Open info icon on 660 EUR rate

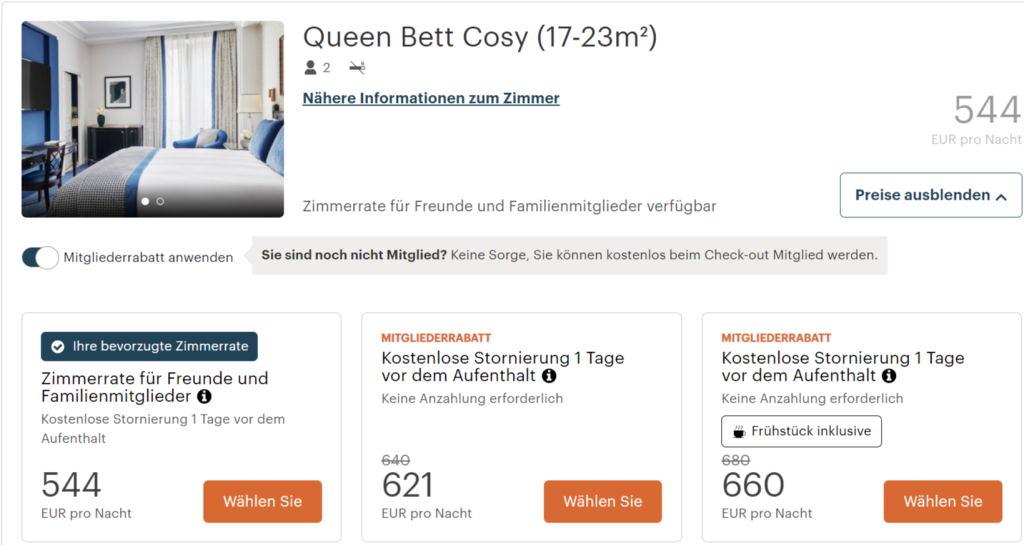889,376
